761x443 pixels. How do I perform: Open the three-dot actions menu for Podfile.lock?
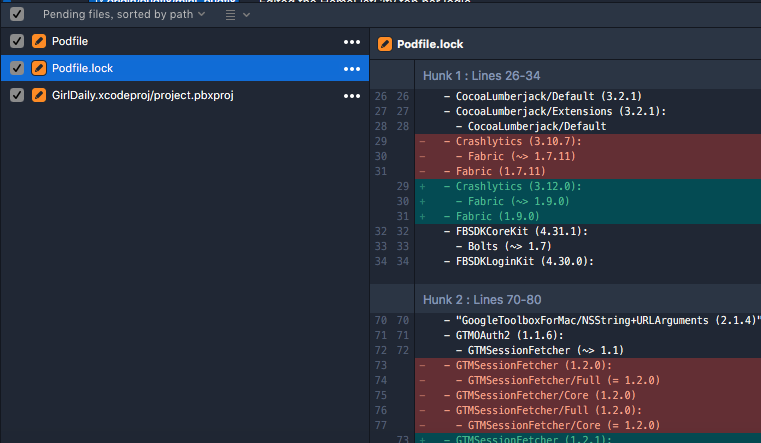352,69
